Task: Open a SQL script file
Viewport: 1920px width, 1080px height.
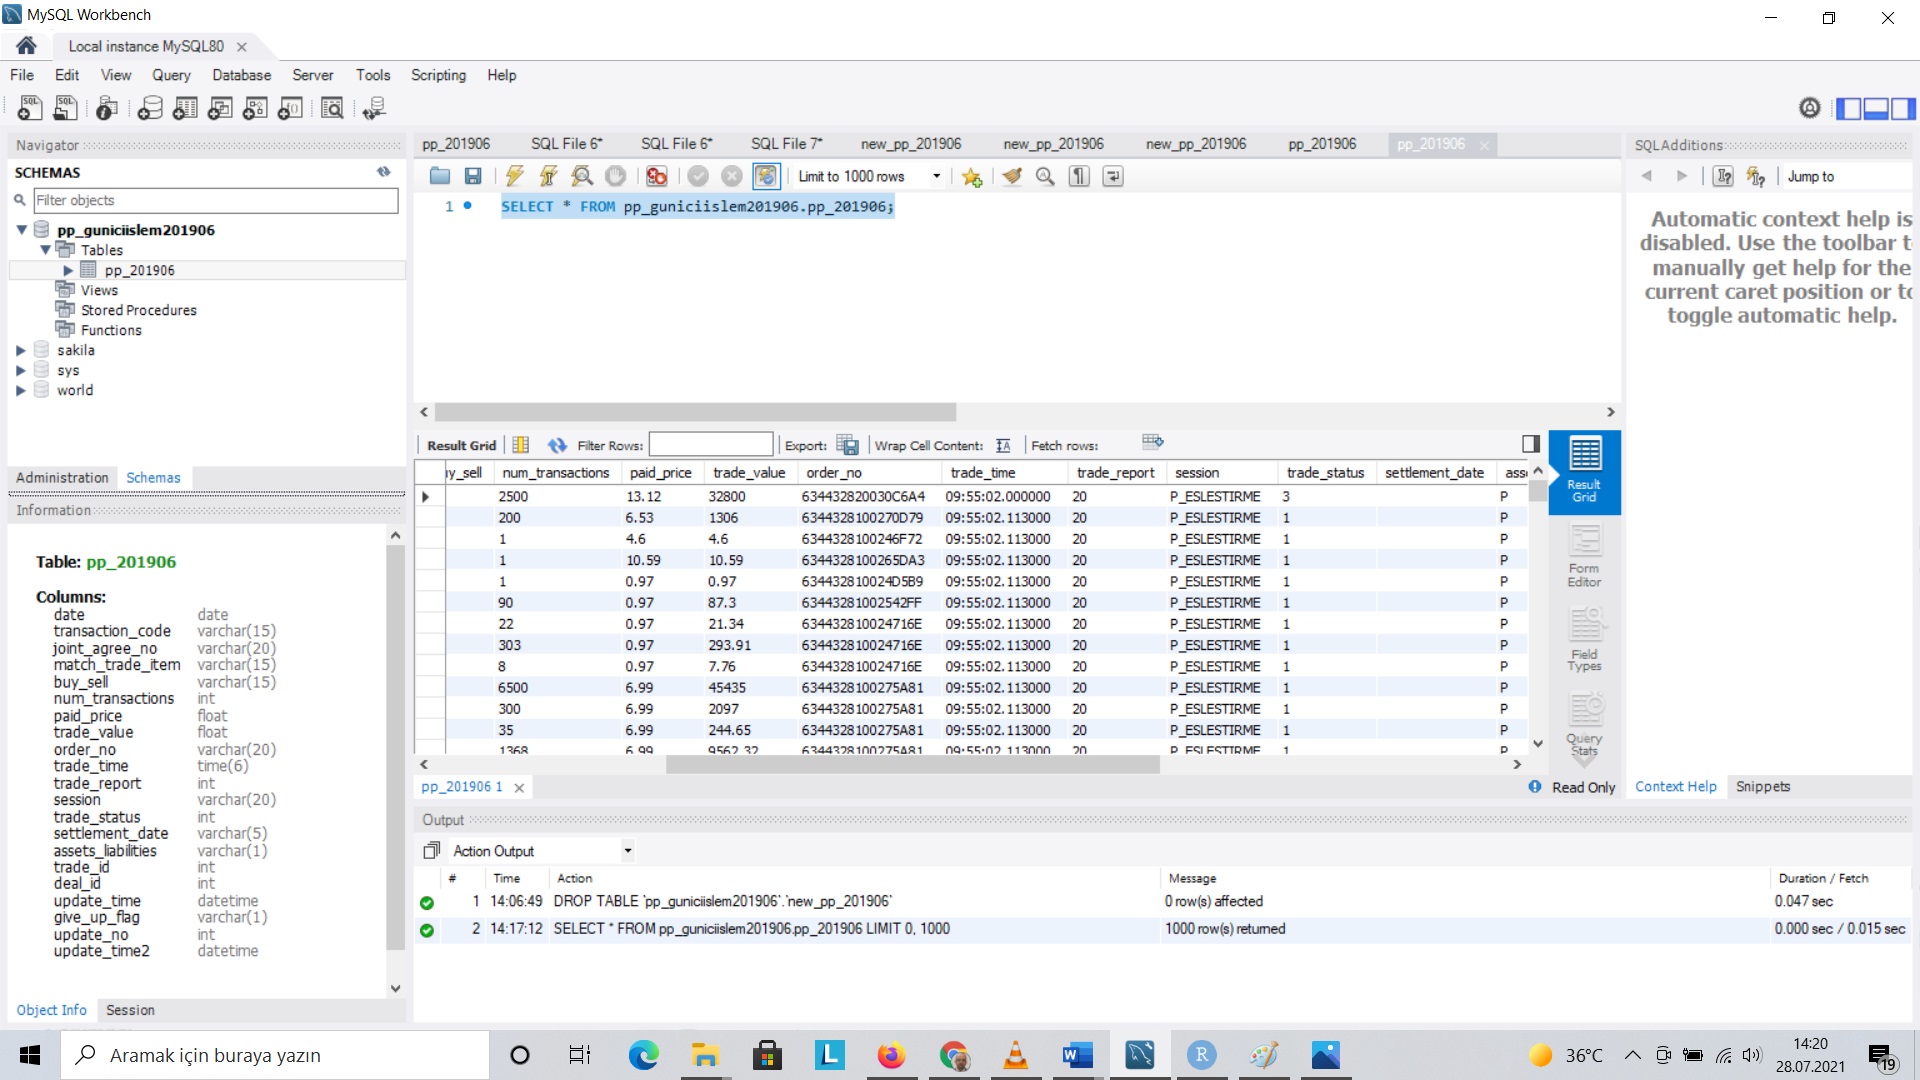Action: click(x=440, y=176)
